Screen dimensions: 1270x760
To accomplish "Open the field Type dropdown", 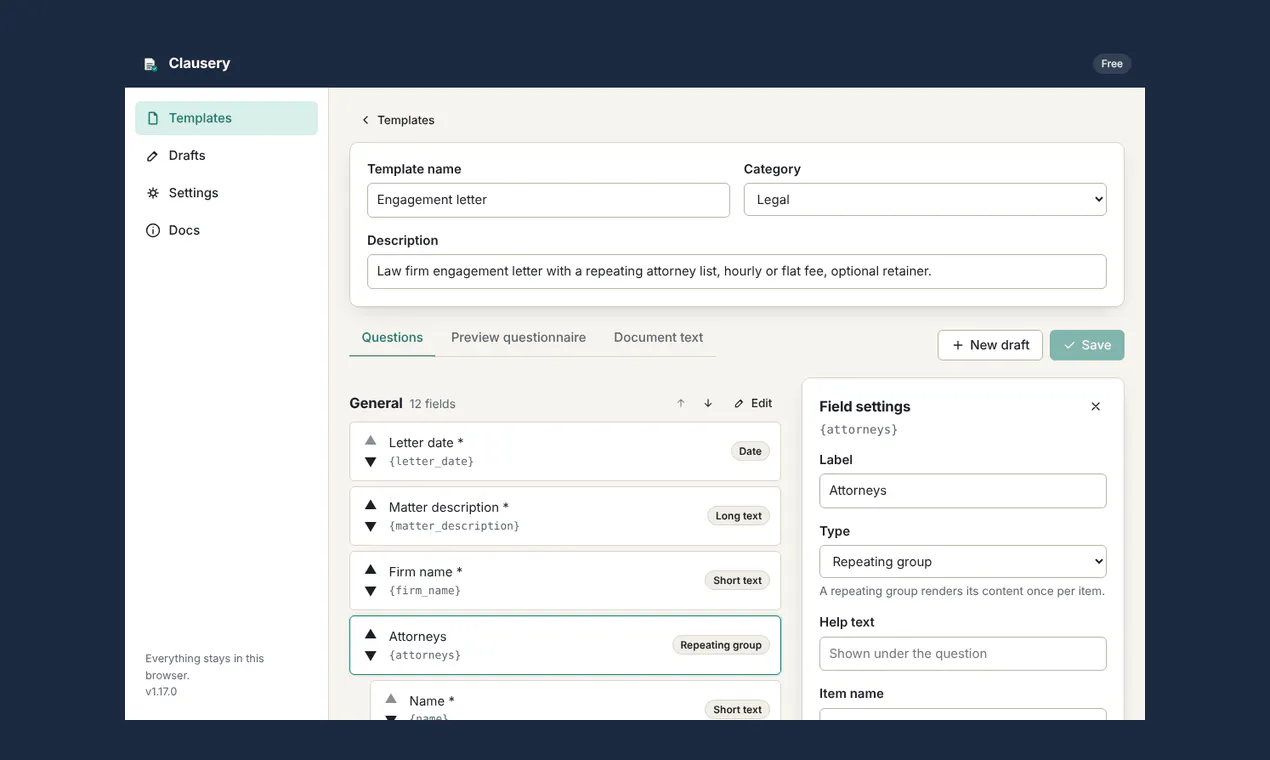I will [963, 562].
